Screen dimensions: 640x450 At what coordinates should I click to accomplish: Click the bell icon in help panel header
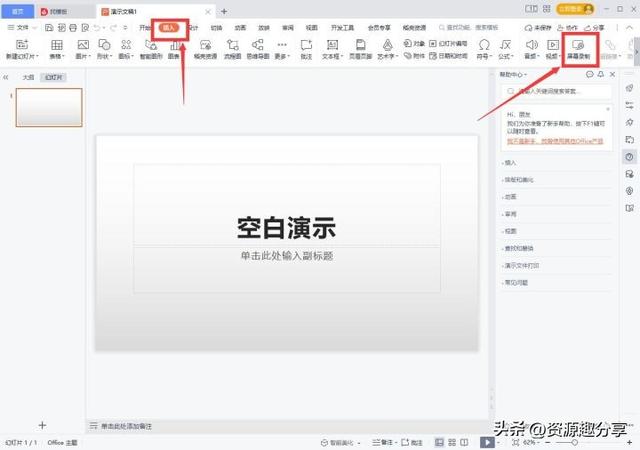coord(601,74)
